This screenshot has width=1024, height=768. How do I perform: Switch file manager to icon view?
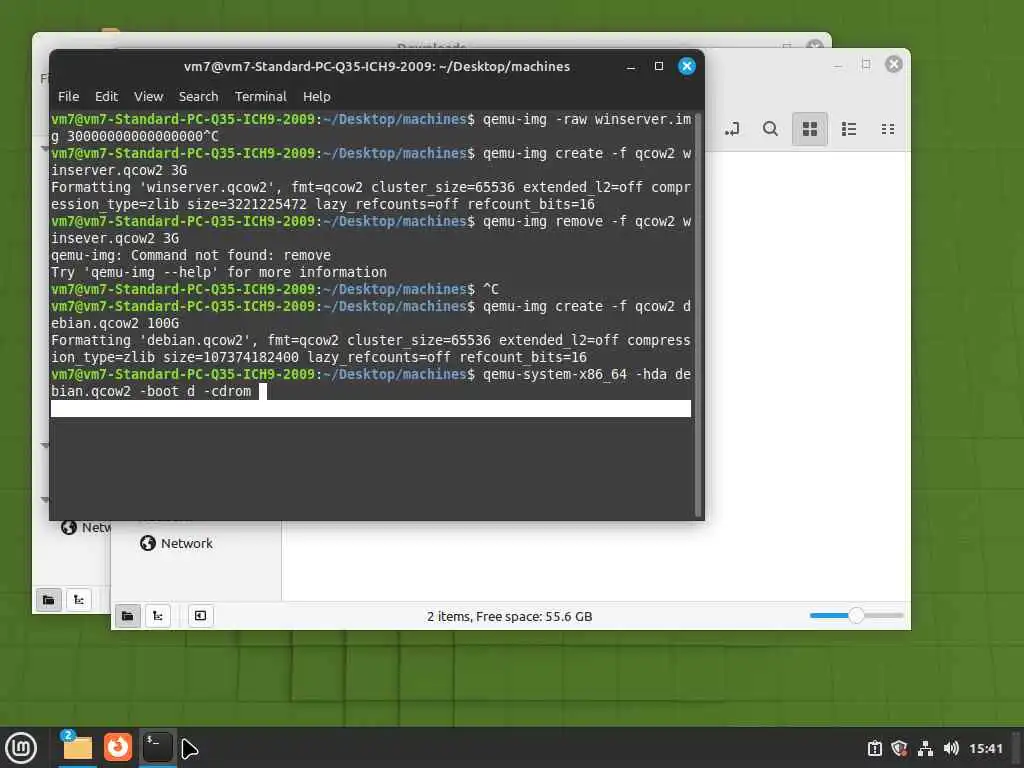point(810,129)
